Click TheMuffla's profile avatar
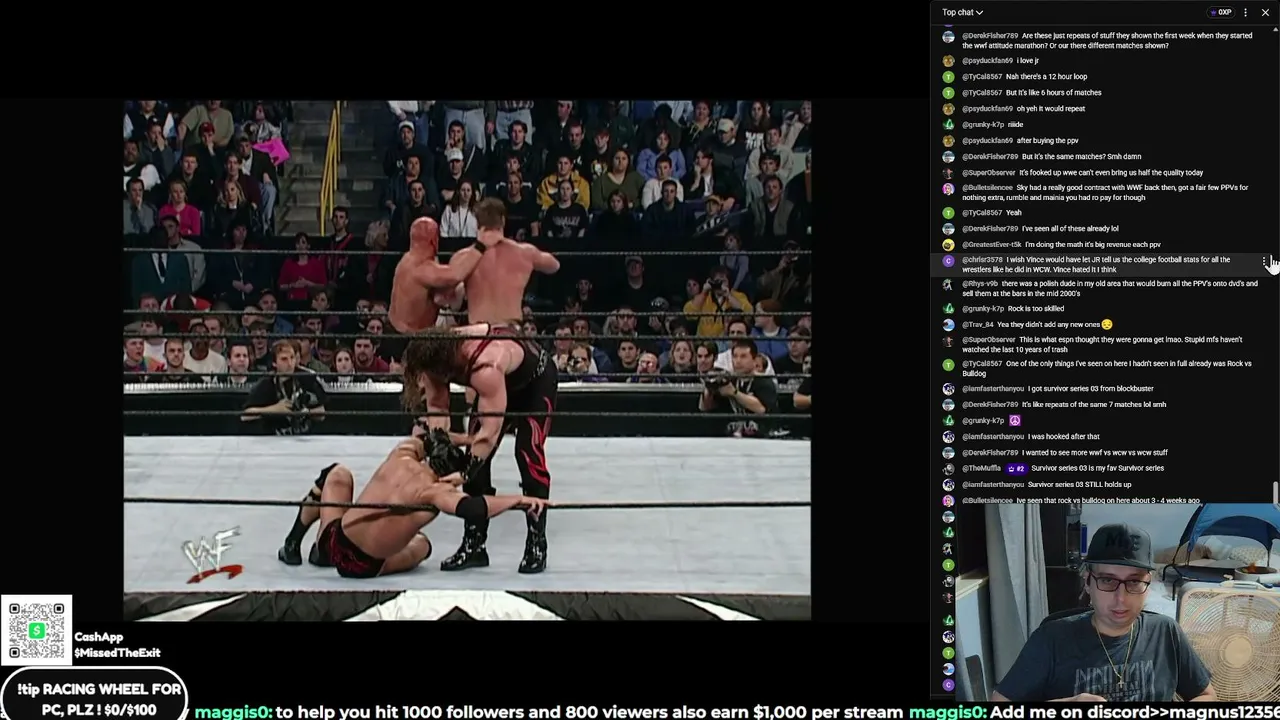Image resolution: width=1280 pixels, height=720 pixels. pyautogui.click(x=948, y=469)
